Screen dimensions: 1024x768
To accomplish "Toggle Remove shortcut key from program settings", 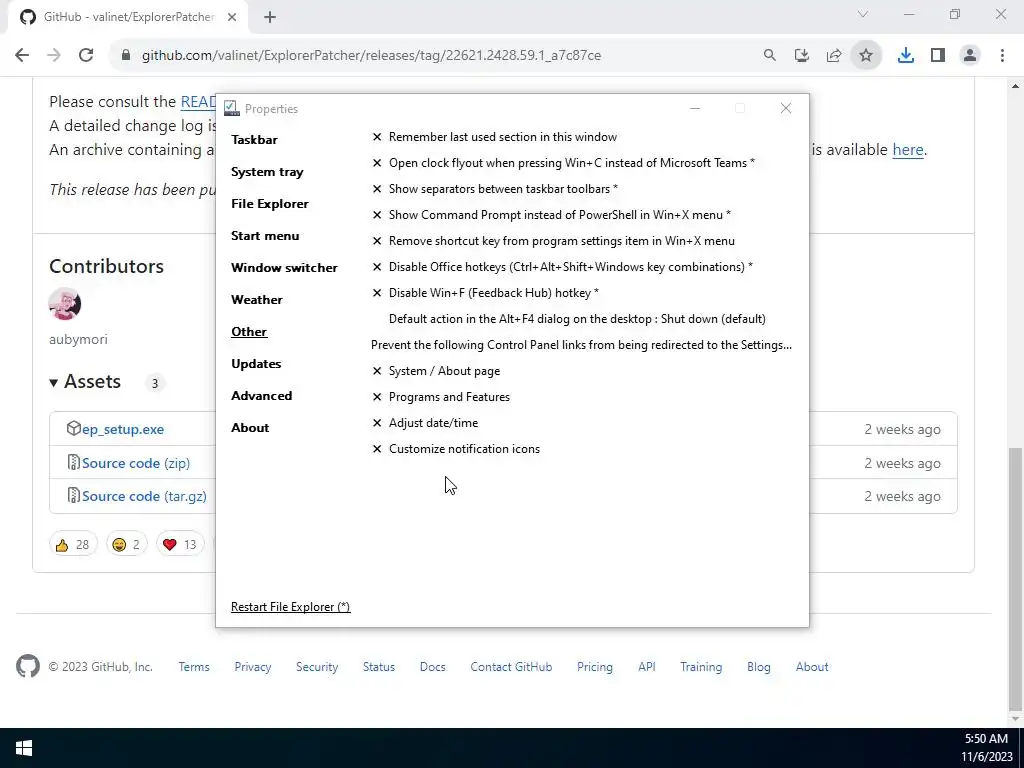I will pyautogui.click(x=553, y=241).
